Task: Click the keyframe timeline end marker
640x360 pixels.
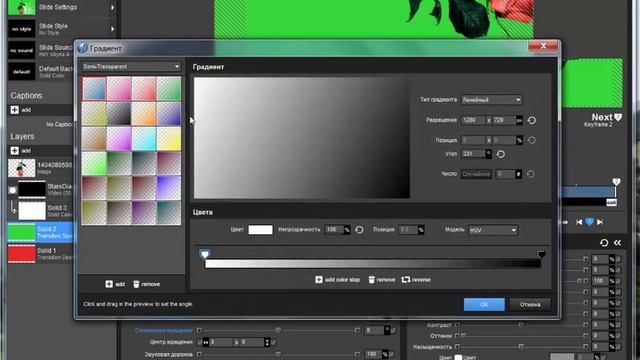Action: tap(617, 182)
